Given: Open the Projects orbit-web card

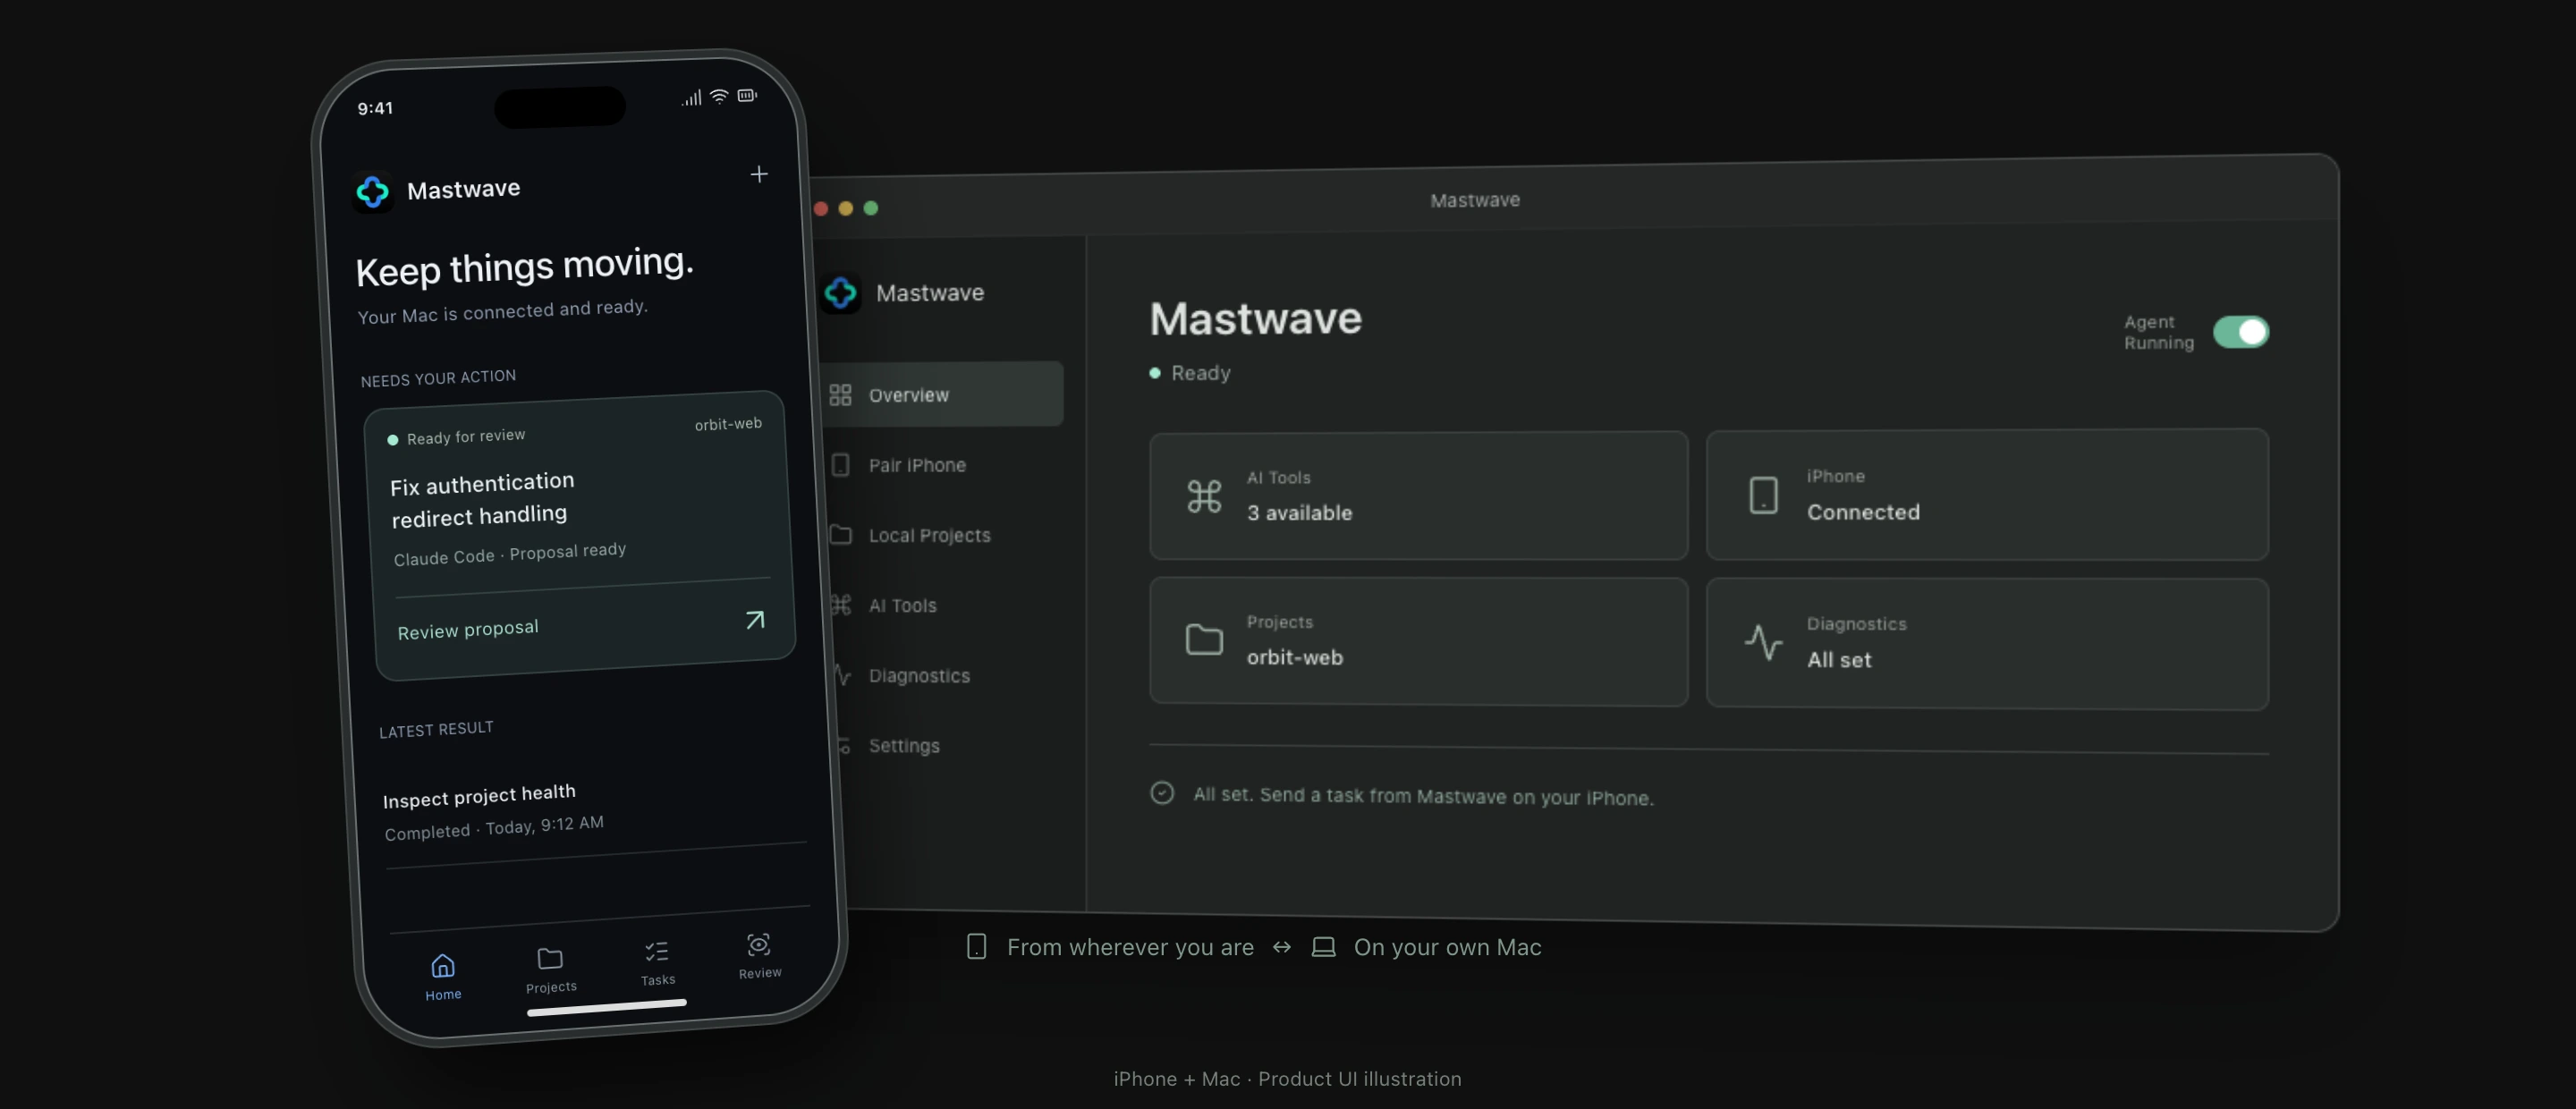Looking at the screenshot, I should pyautogui.click(x=1418, y=641).
